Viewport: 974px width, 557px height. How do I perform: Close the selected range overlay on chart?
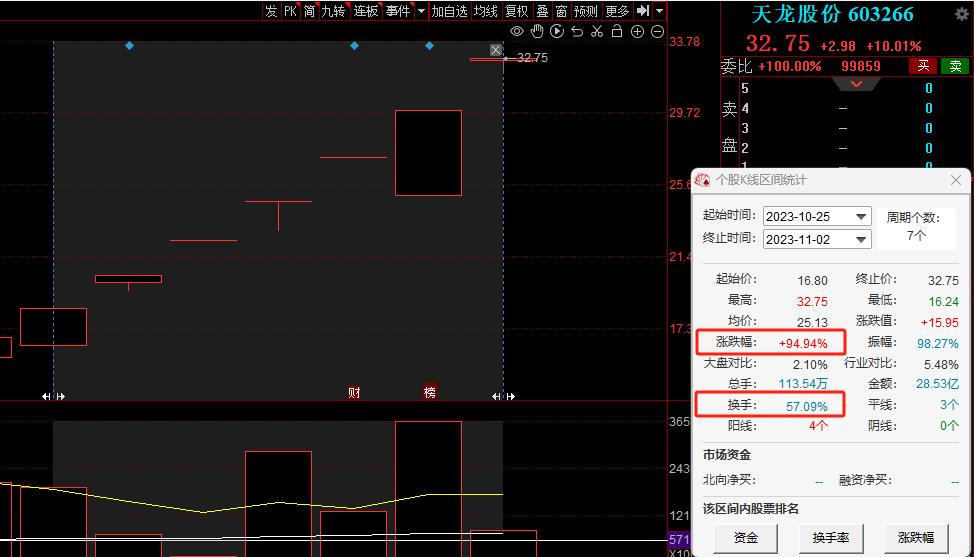click(x=496, y=50)
